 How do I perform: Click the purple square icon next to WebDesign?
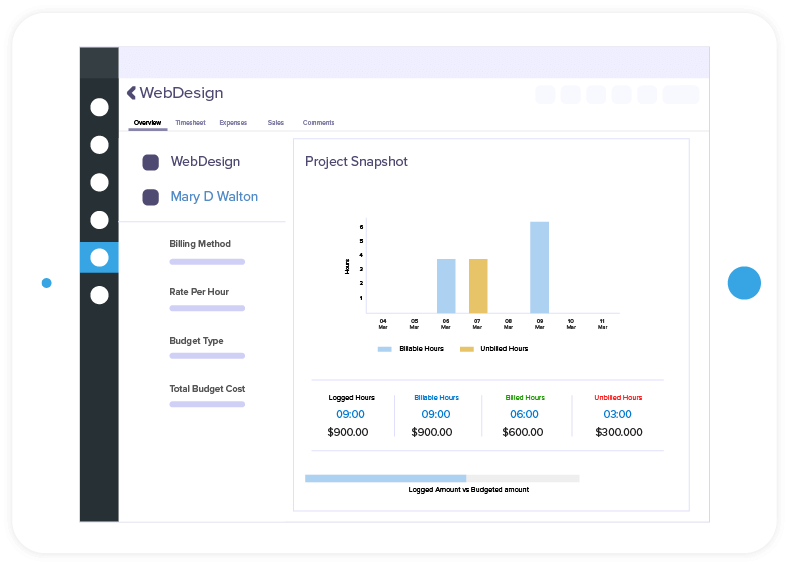[x=151, y=162]
